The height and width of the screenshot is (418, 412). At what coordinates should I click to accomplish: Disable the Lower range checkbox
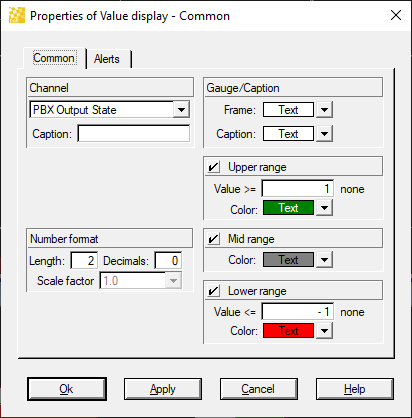(x=213, y=291)
